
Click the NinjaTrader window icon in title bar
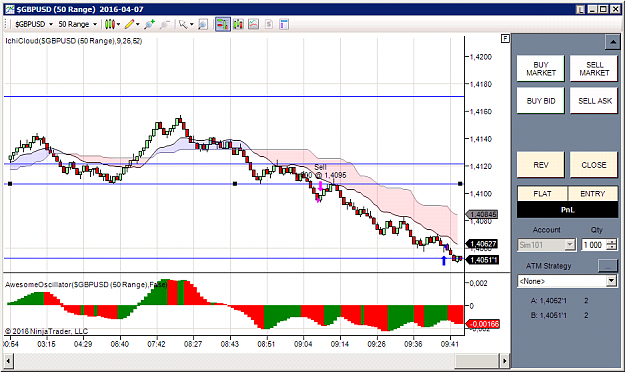click(x=10, y=9)
